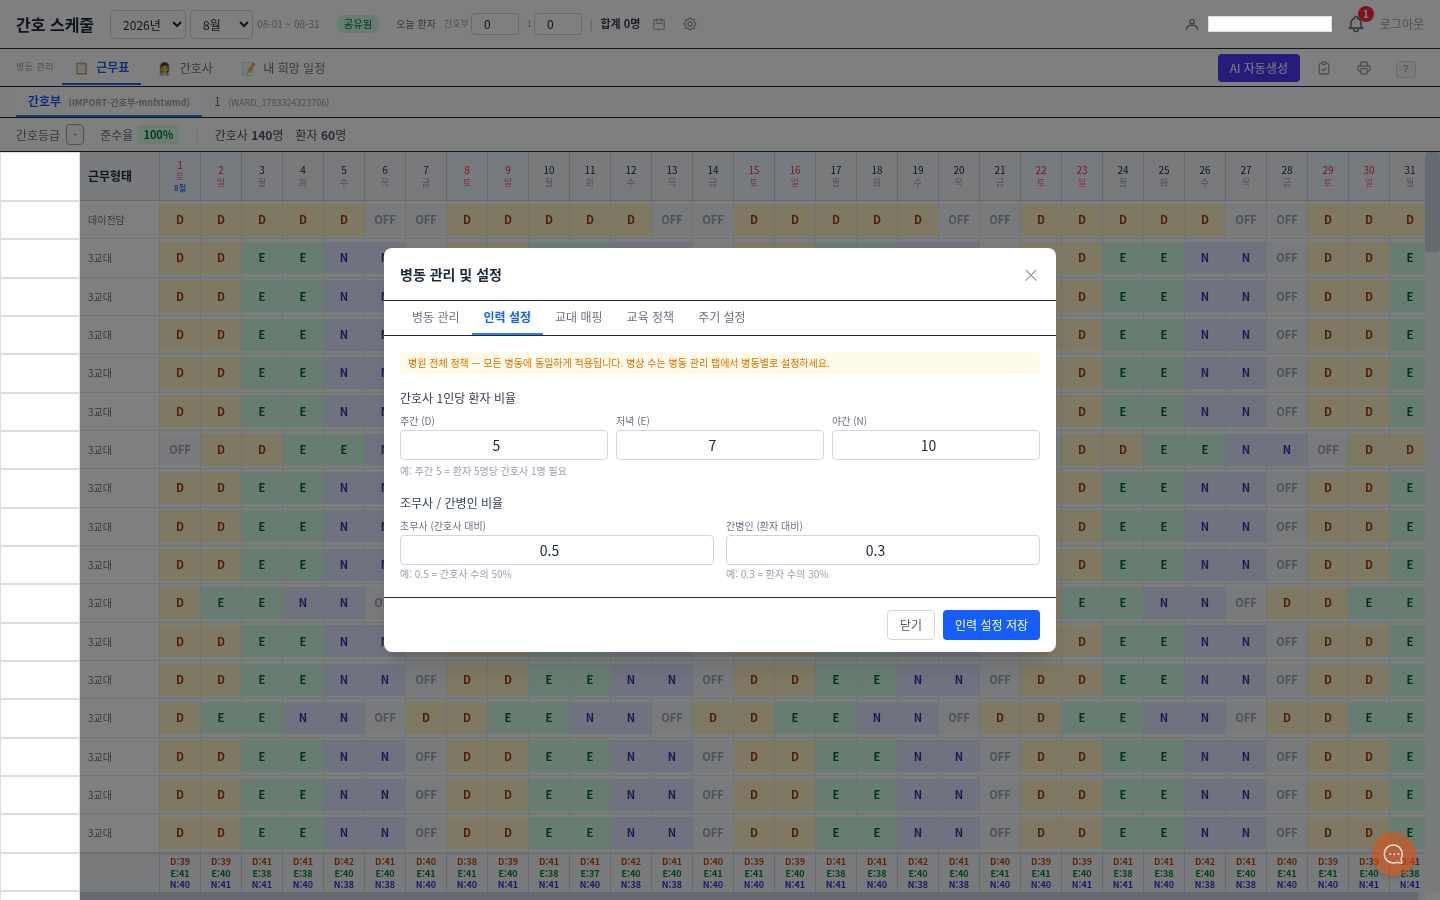1440x900 pixels.
Task: Click the calendar icon beside the 0명 total
Action: [x=659, y=24]
